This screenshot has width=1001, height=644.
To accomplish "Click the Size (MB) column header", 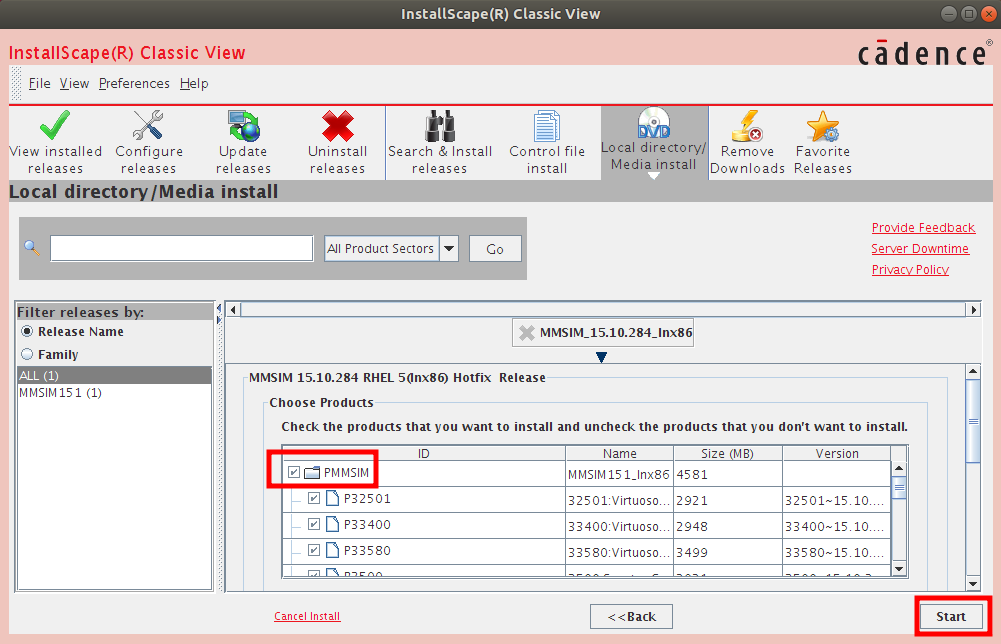I will pos(728,453).
